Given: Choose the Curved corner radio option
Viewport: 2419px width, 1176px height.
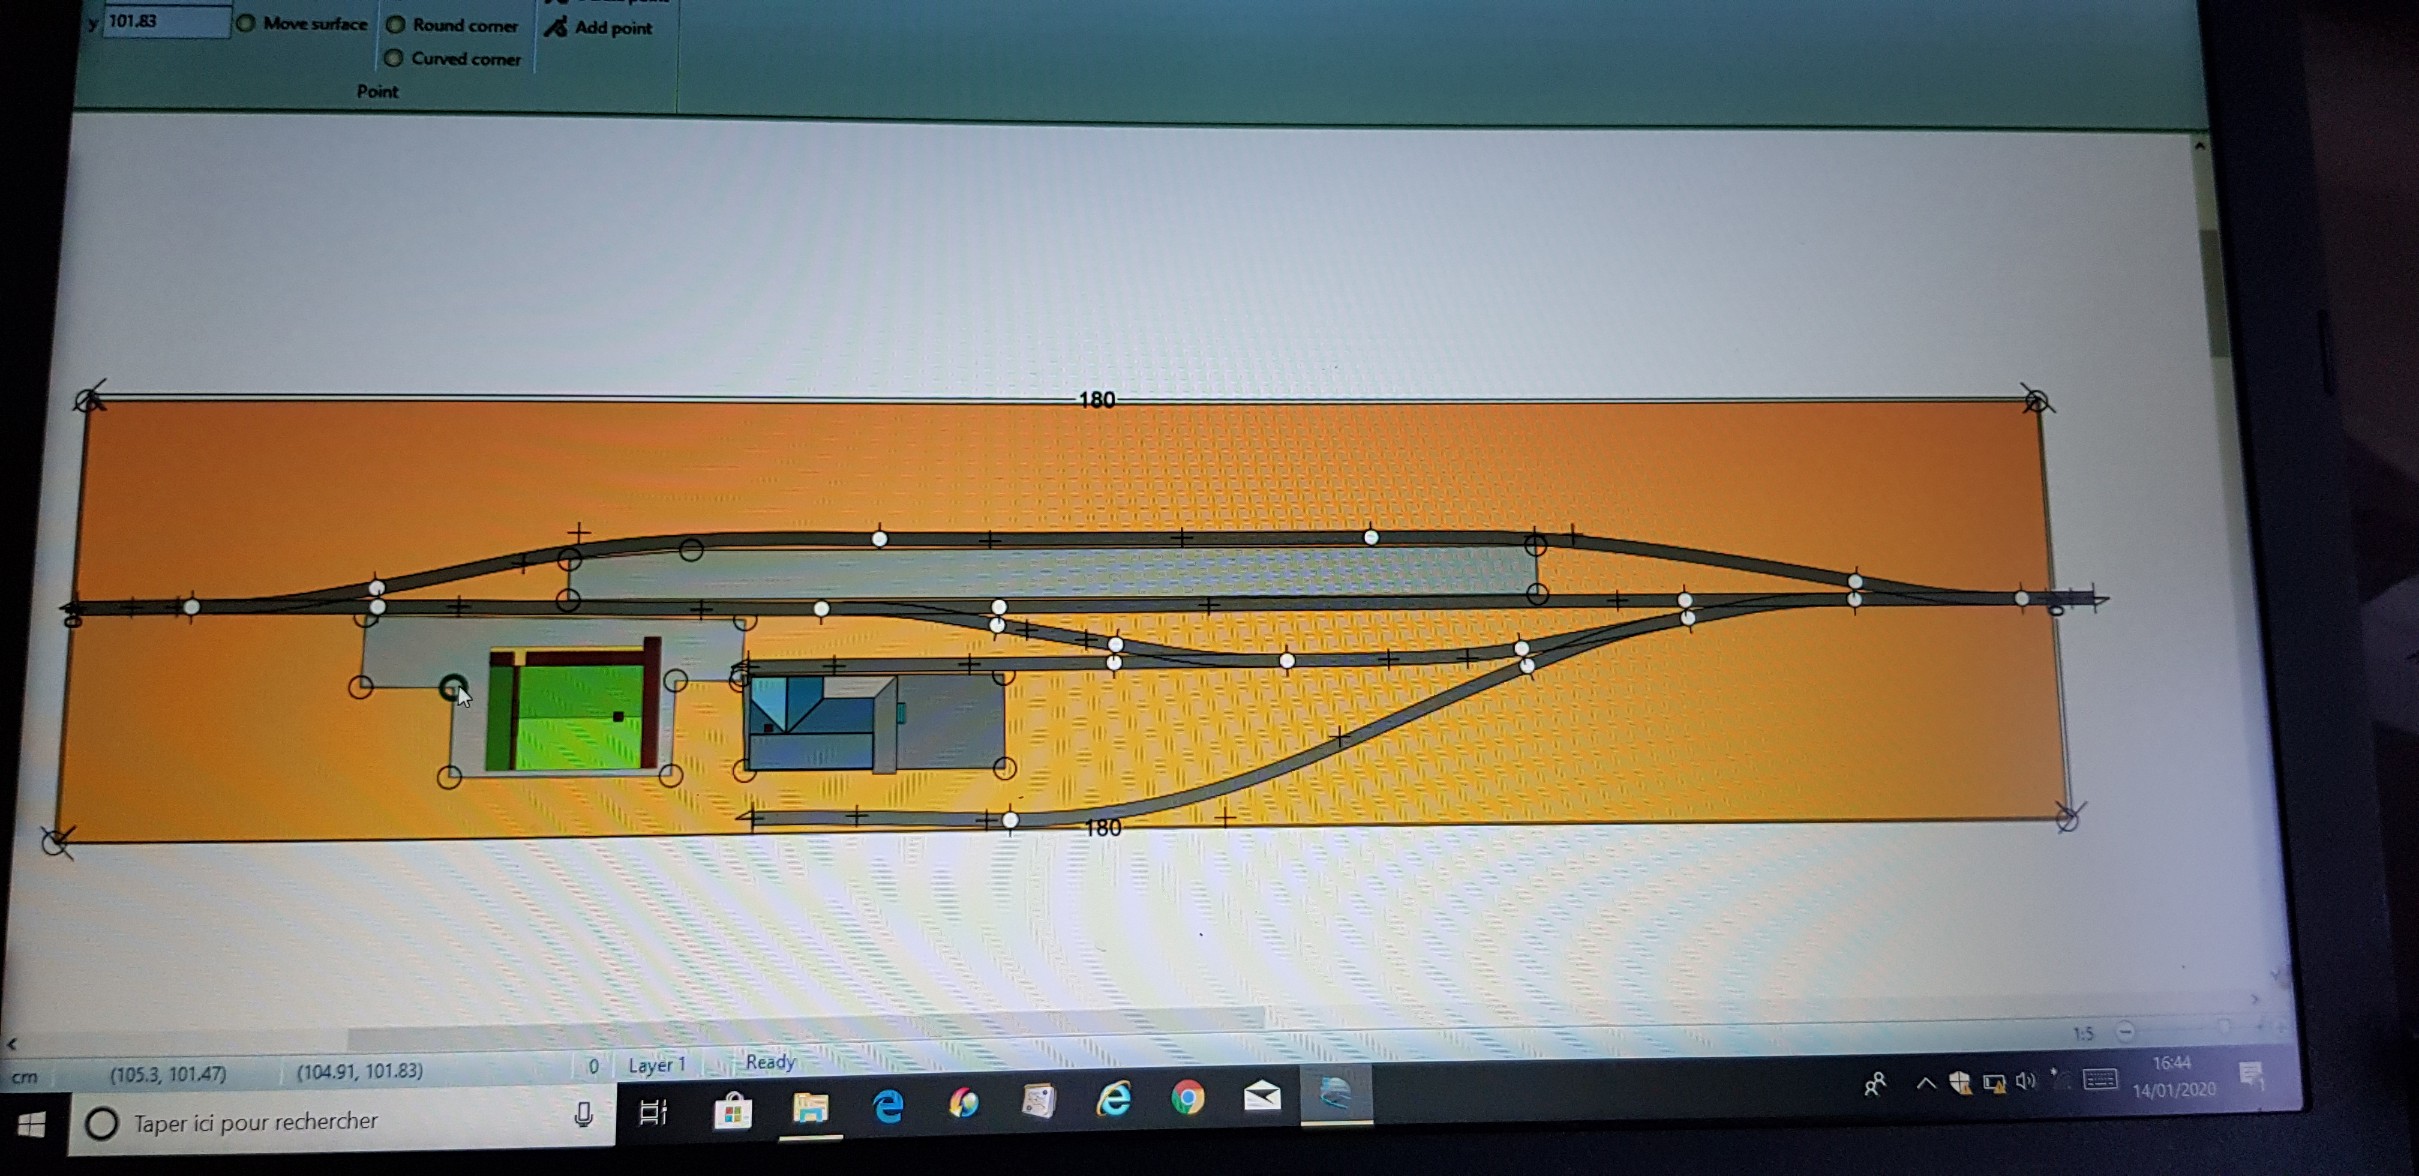Looking at the screenshot, I should coord(453,58).
